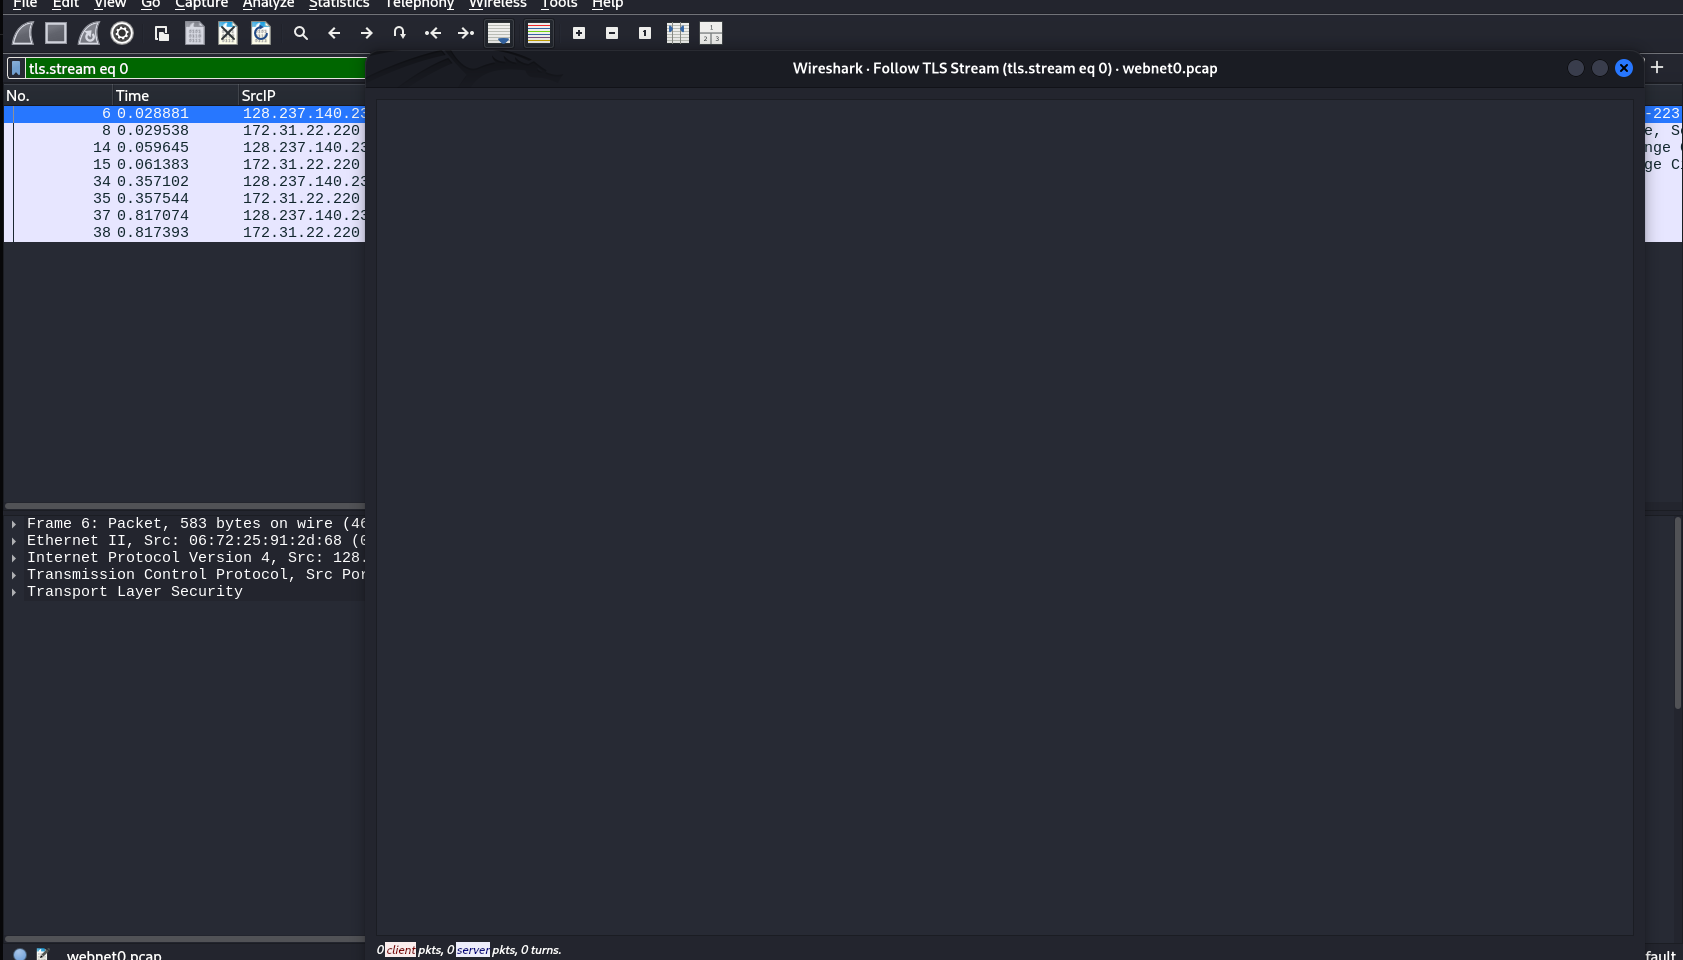Sort by the Time column header
The width and height of the screenshot is (1683, 960).
coord(175,96)
